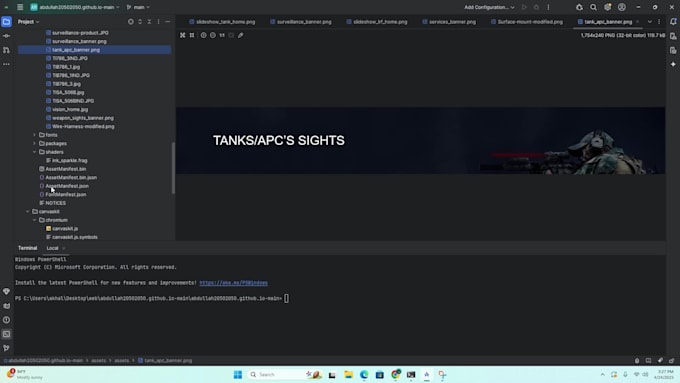
Task: Open project selector abdullah20502050.github.io-main
Action: click(x=75, y=7)
